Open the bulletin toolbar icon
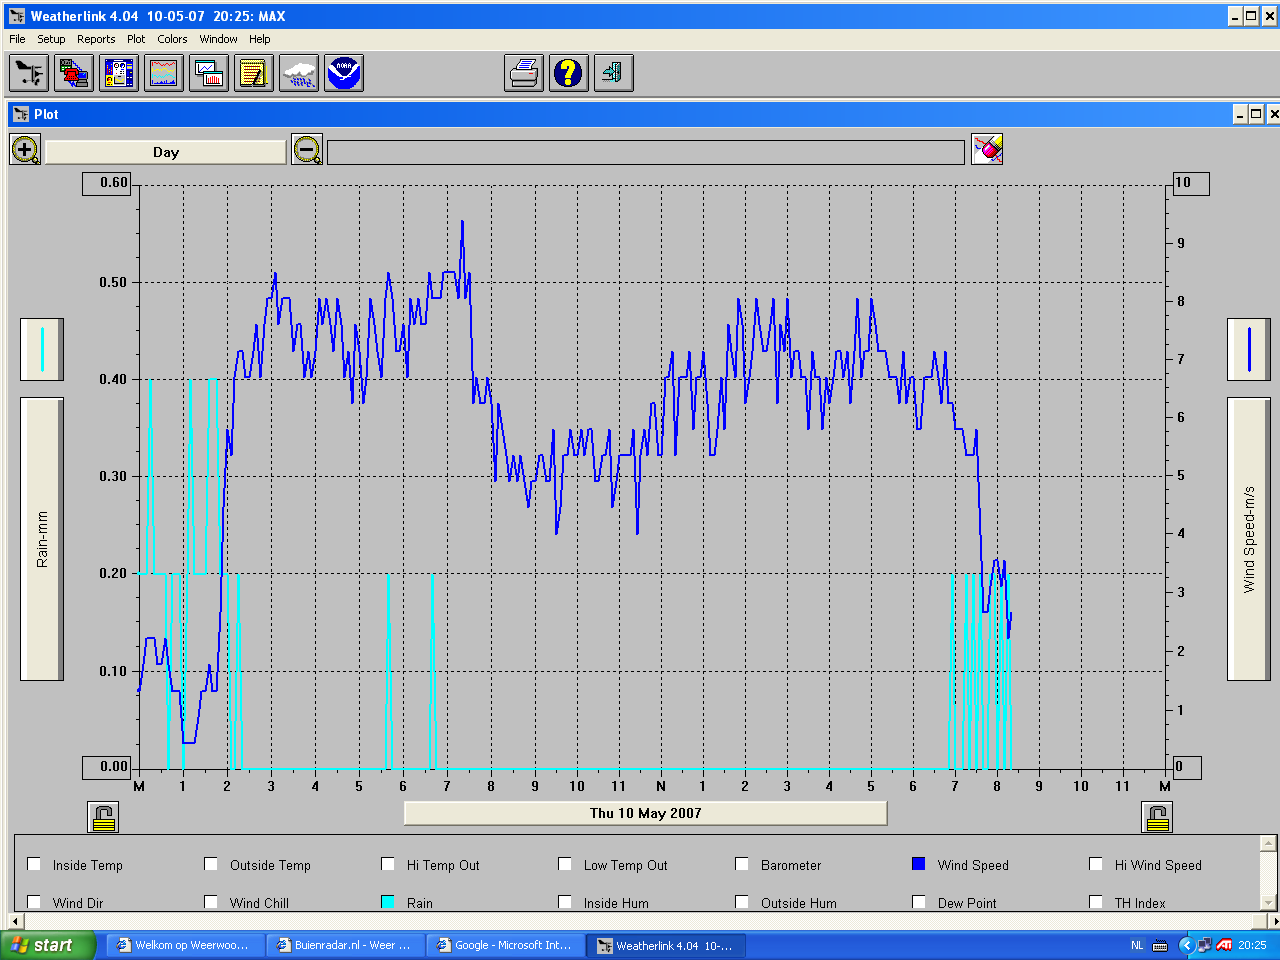The image size is (1280, 960). pyautogui.click(x=119, y=73)
